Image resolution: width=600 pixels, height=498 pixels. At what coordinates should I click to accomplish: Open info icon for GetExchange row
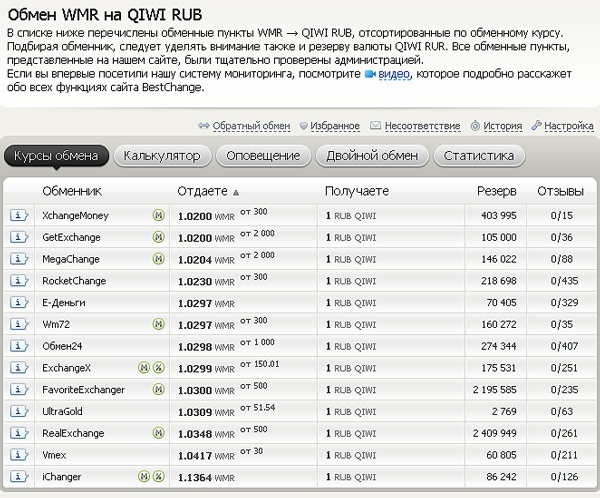(19, 237)
